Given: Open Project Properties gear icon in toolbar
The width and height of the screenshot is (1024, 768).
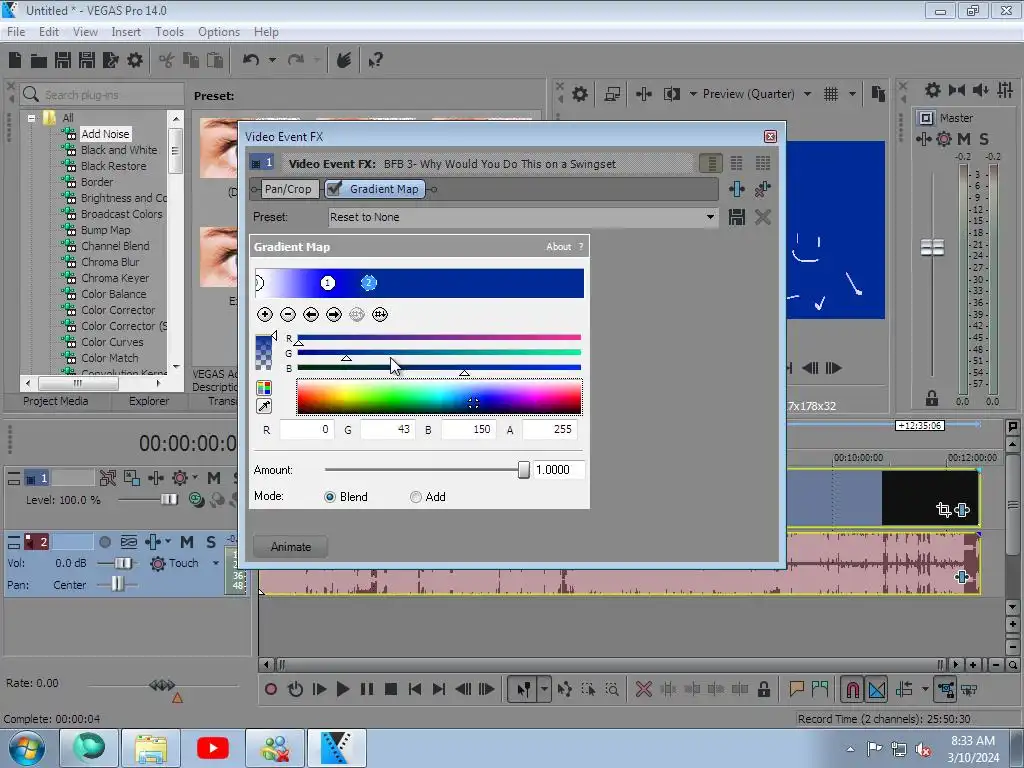Looking at the screenshot, I should click(x=135, y=61).
